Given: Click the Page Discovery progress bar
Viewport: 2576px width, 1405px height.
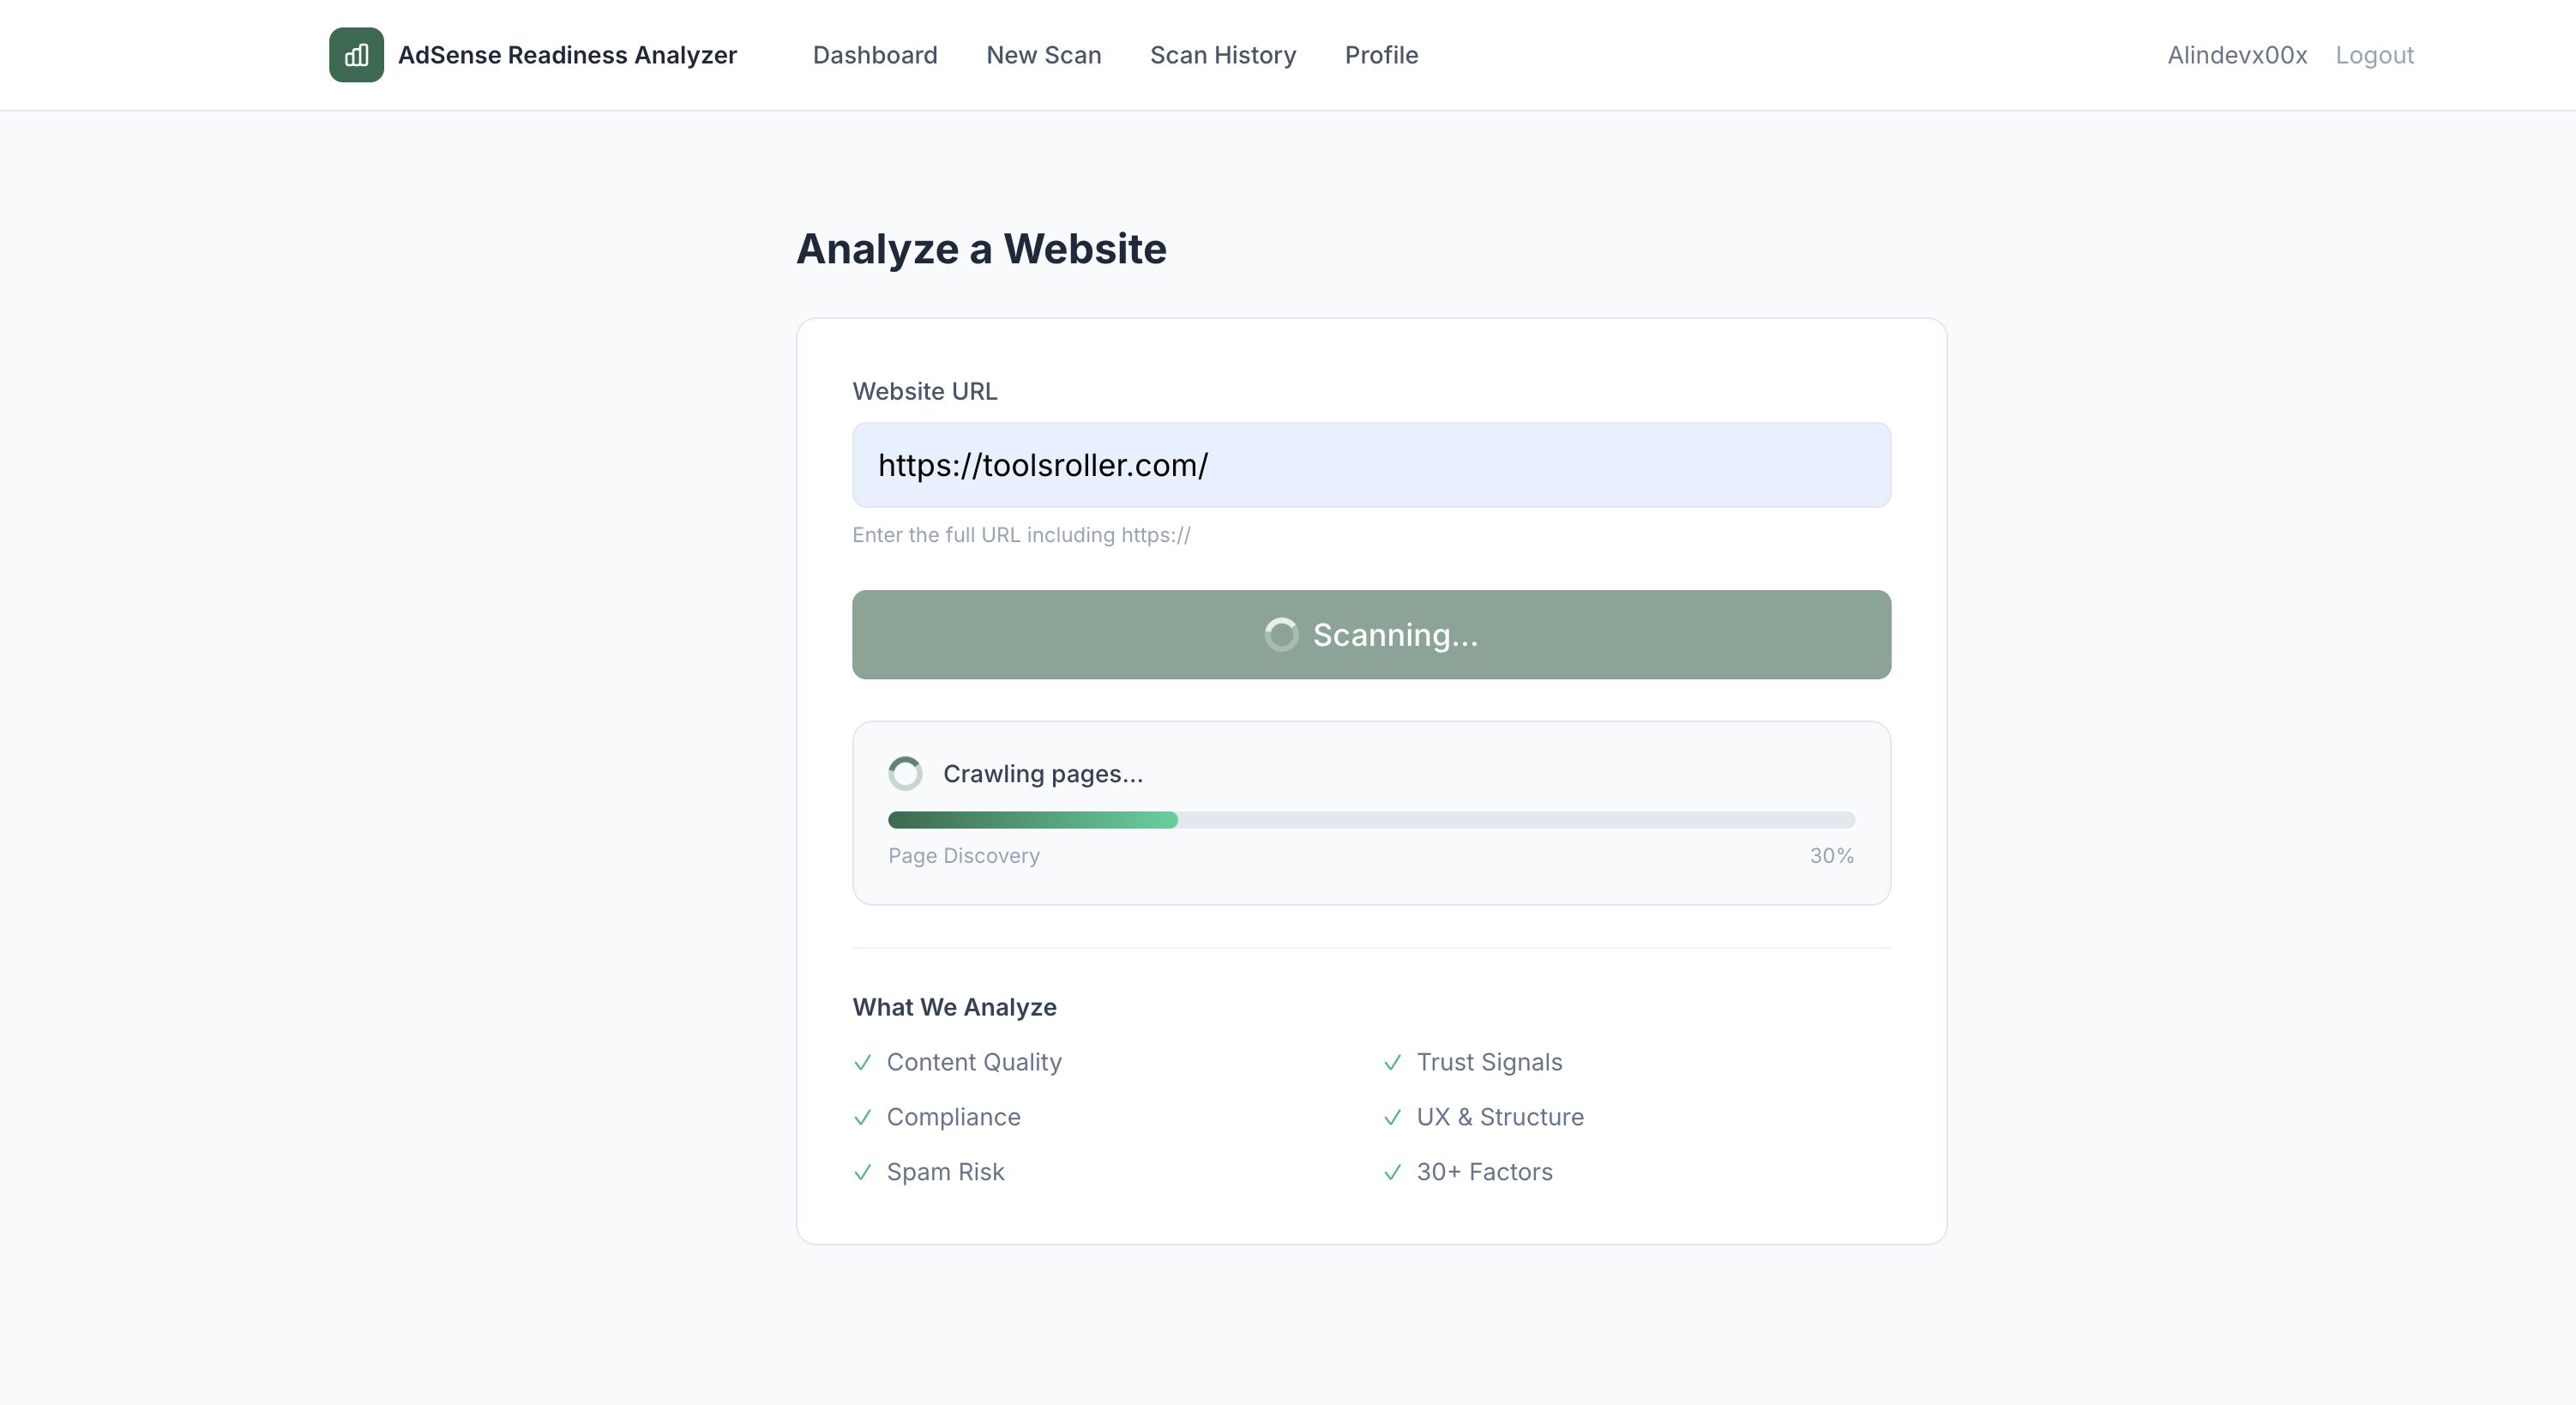Looking at the screenshot, I should (x=1371, y=820).
